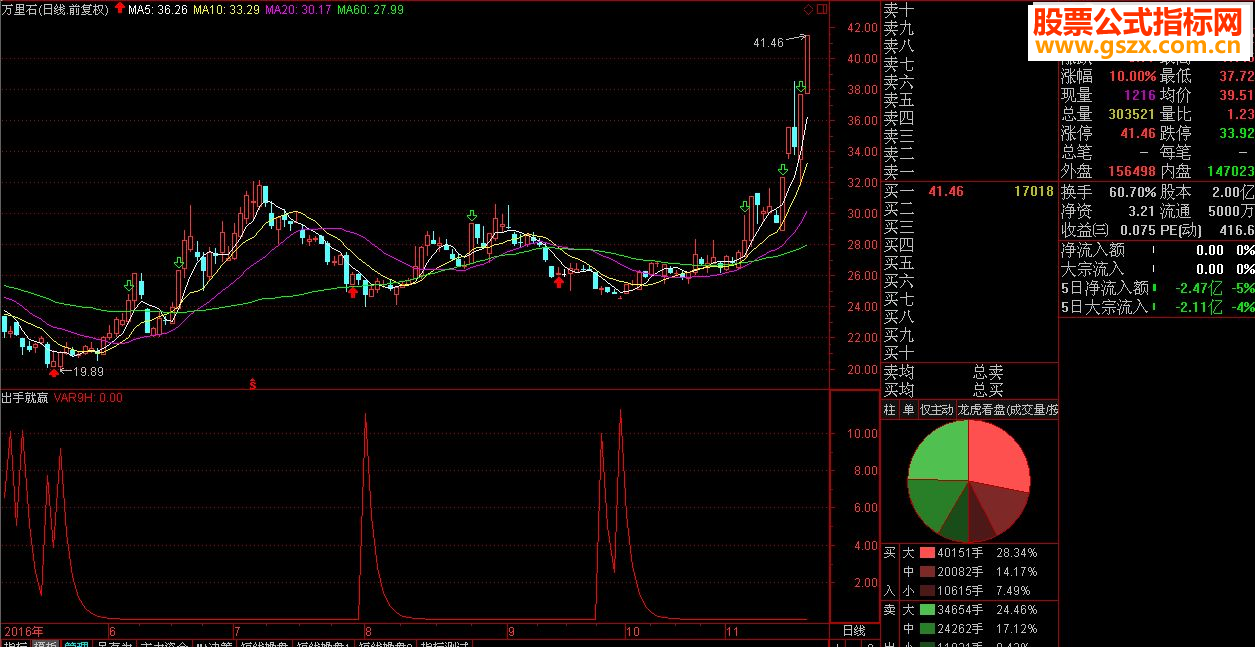Click the 大宗流入 row label

(1092, 269)
